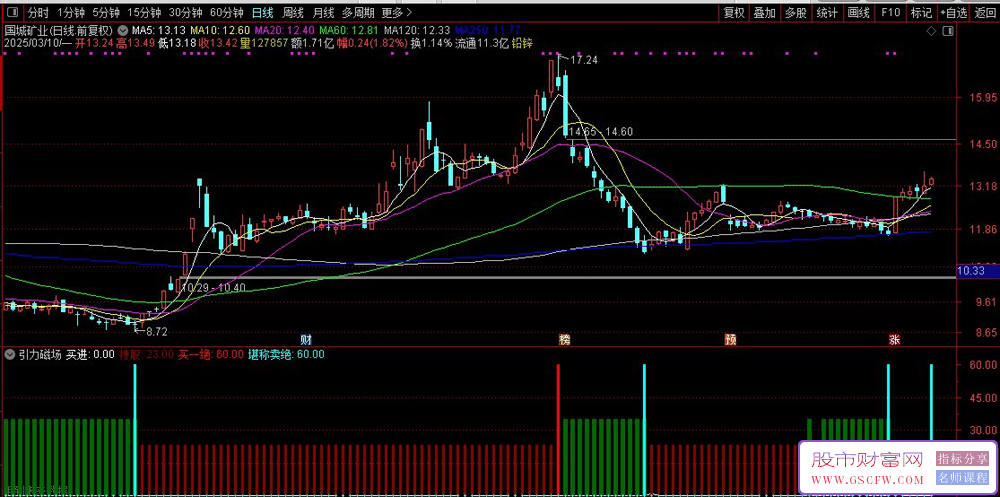Screen dimensions: 1000x497
Task: Click the MA20: 12.40 label
Action: click(x=284, y=31)
